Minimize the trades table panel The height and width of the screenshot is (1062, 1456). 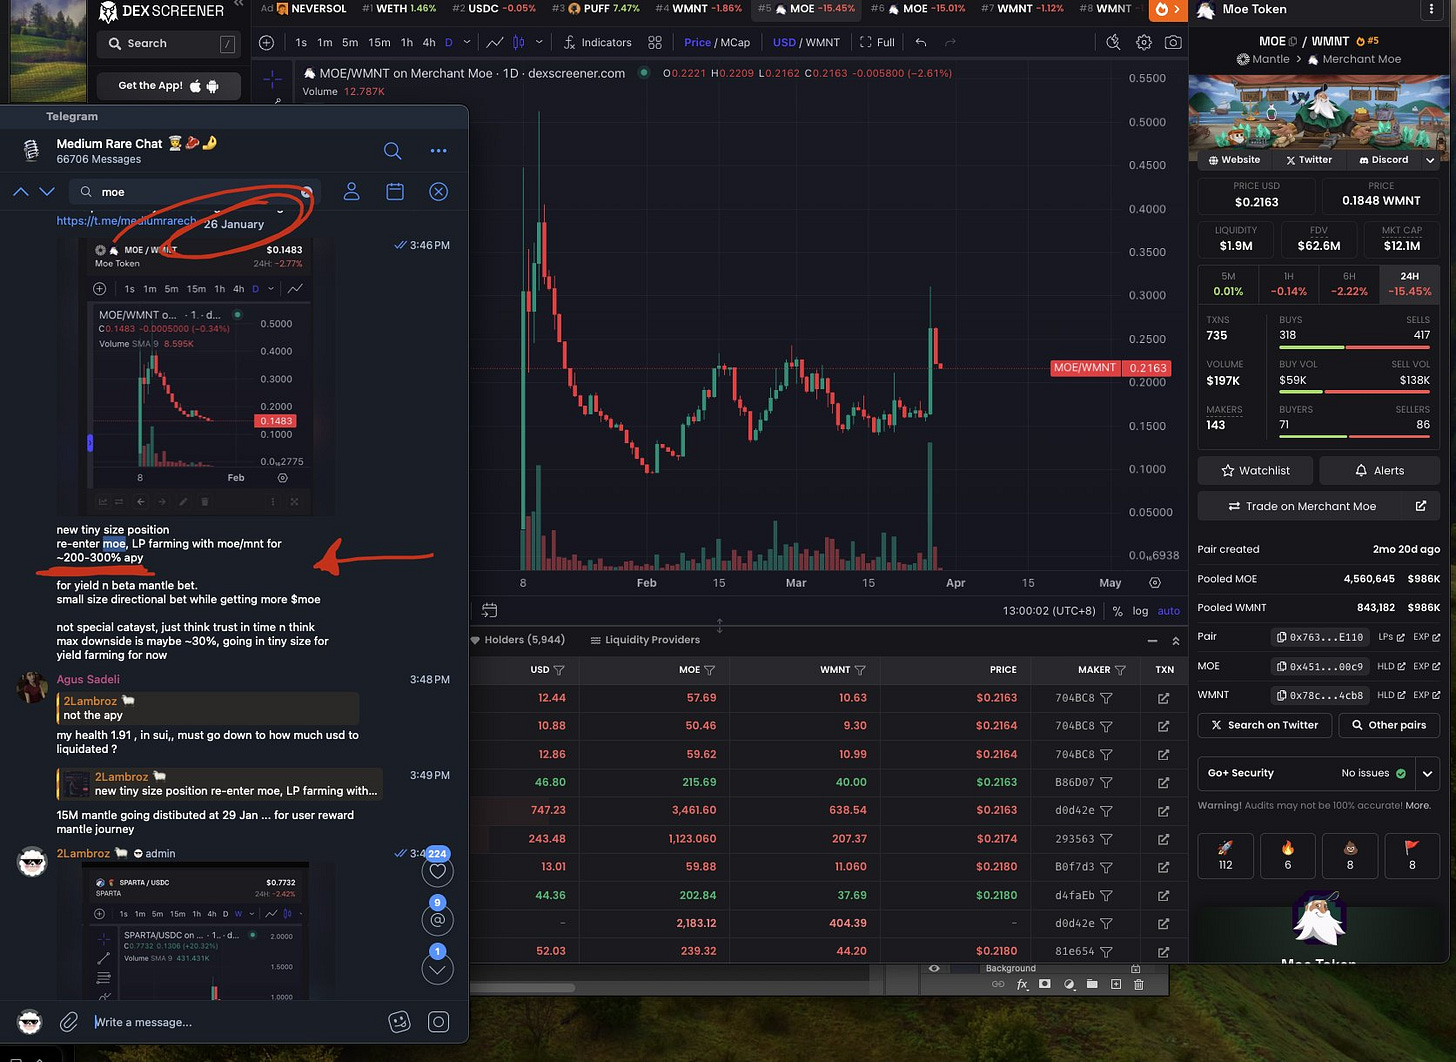1152,640
